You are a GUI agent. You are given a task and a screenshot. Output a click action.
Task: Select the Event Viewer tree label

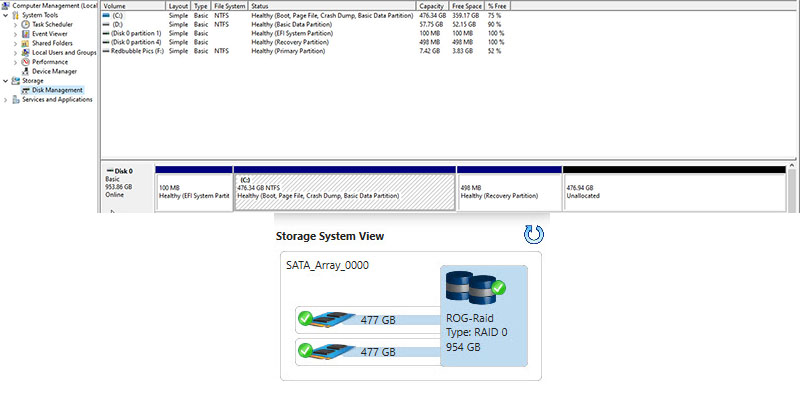point(49,34)
